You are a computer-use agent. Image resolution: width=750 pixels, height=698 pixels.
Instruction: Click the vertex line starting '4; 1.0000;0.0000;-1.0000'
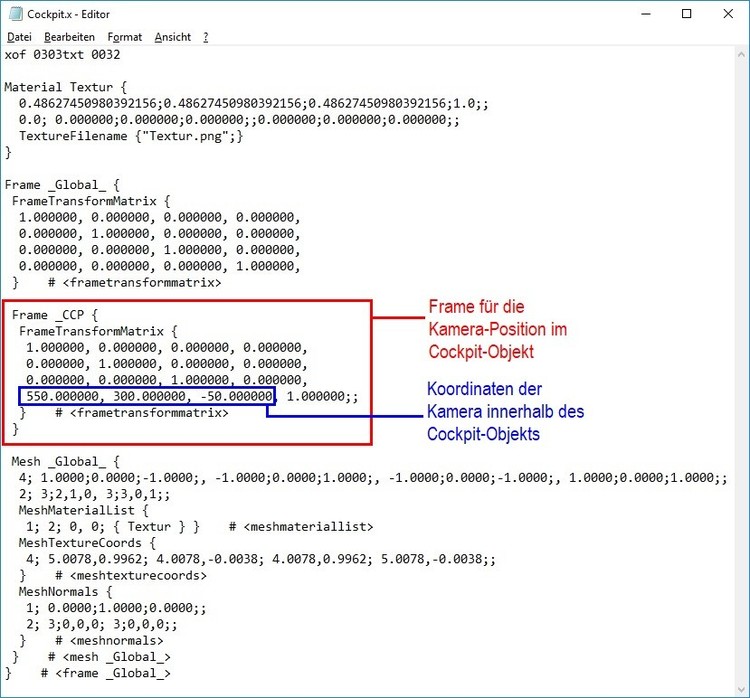tap(373, 478)
